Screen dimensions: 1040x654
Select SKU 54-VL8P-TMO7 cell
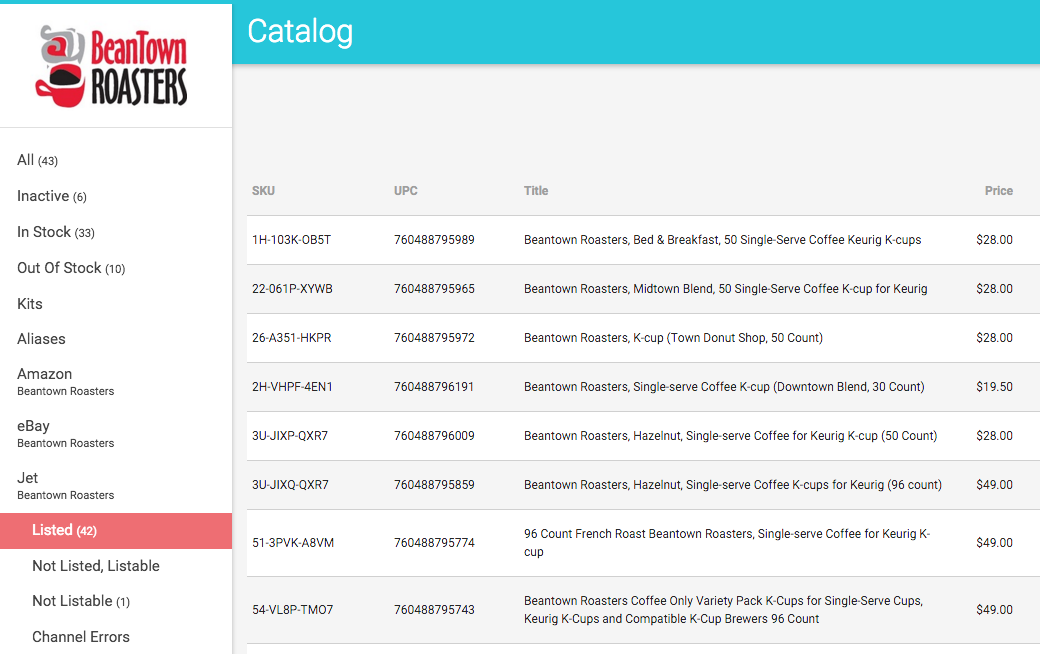tap(292, 610)
